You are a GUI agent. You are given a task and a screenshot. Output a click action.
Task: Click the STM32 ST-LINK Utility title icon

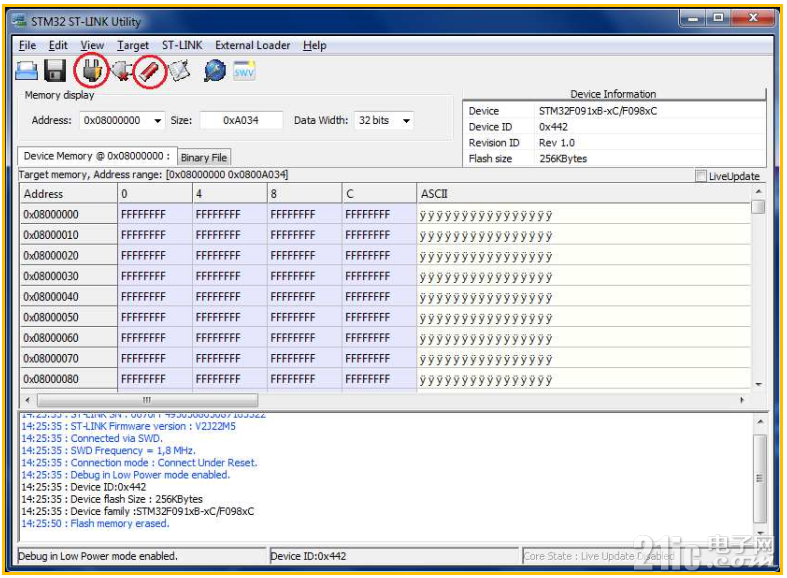[x=20, y=21]
